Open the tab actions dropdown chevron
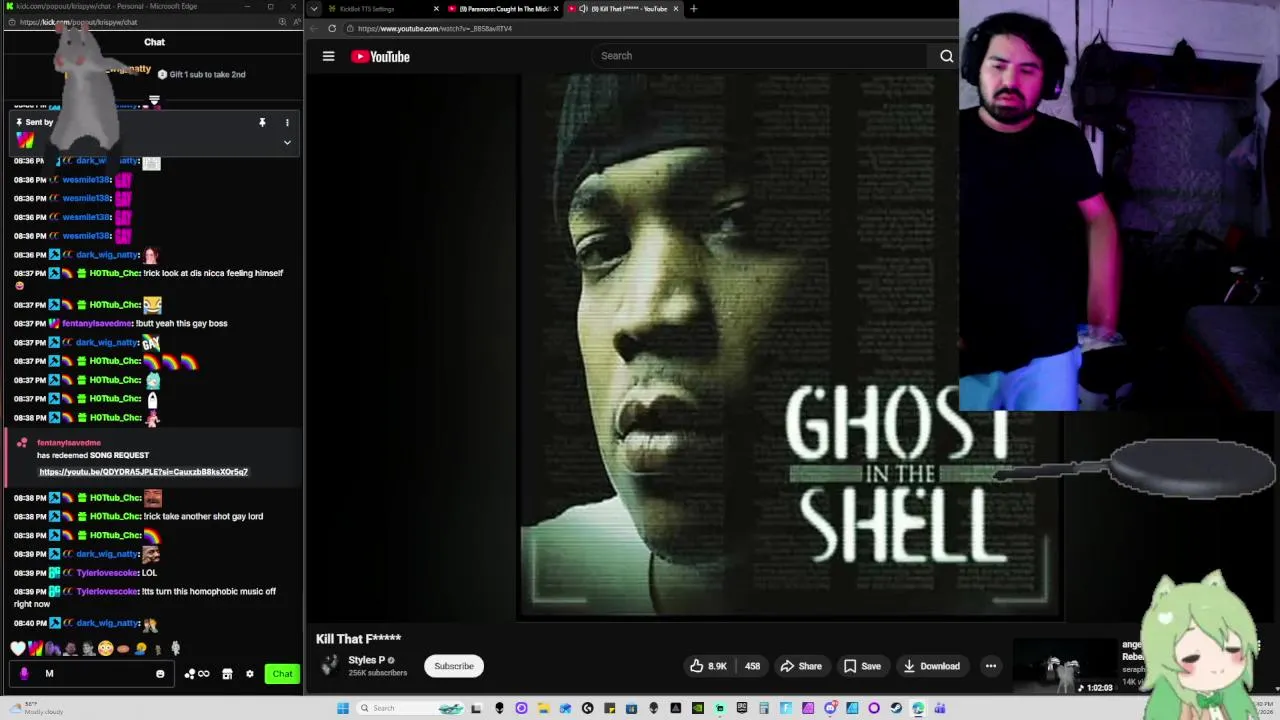Viewport: 1280px width, 720px height. point(314,9)
